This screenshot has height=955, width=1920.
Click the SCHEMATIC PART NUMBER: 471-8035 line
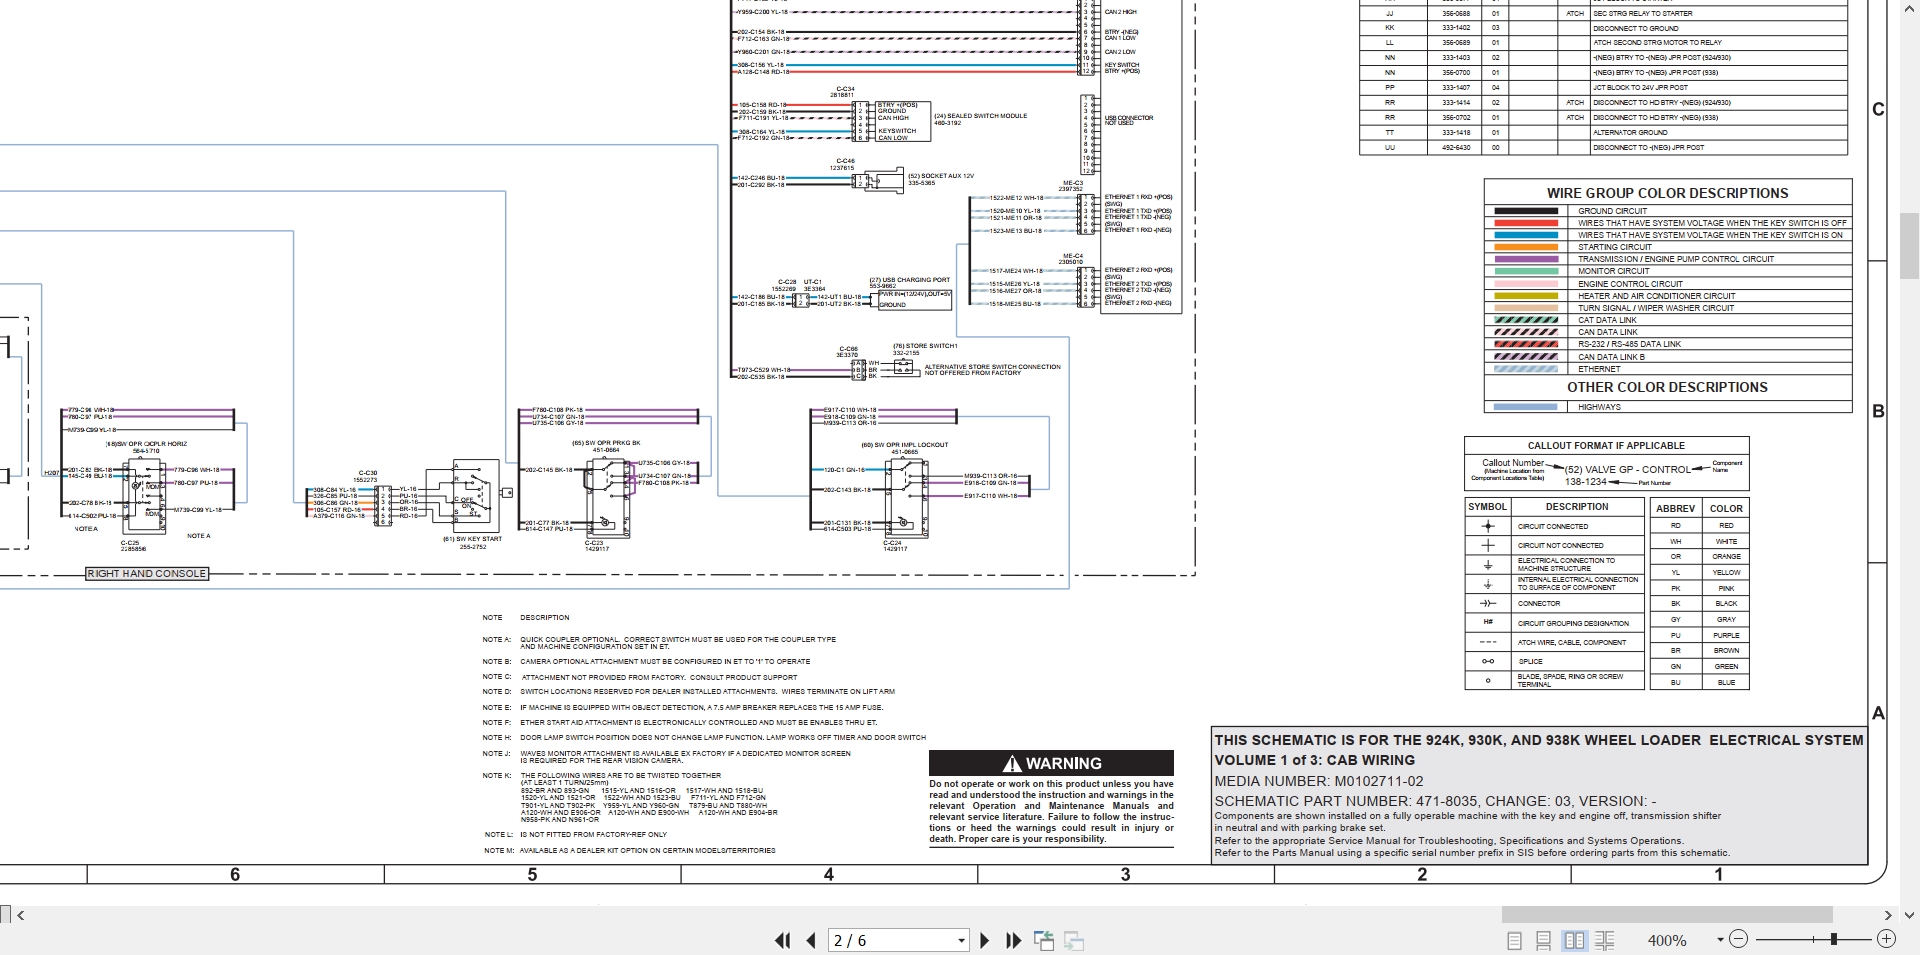pyautogui.click(x=1435, y=801)
